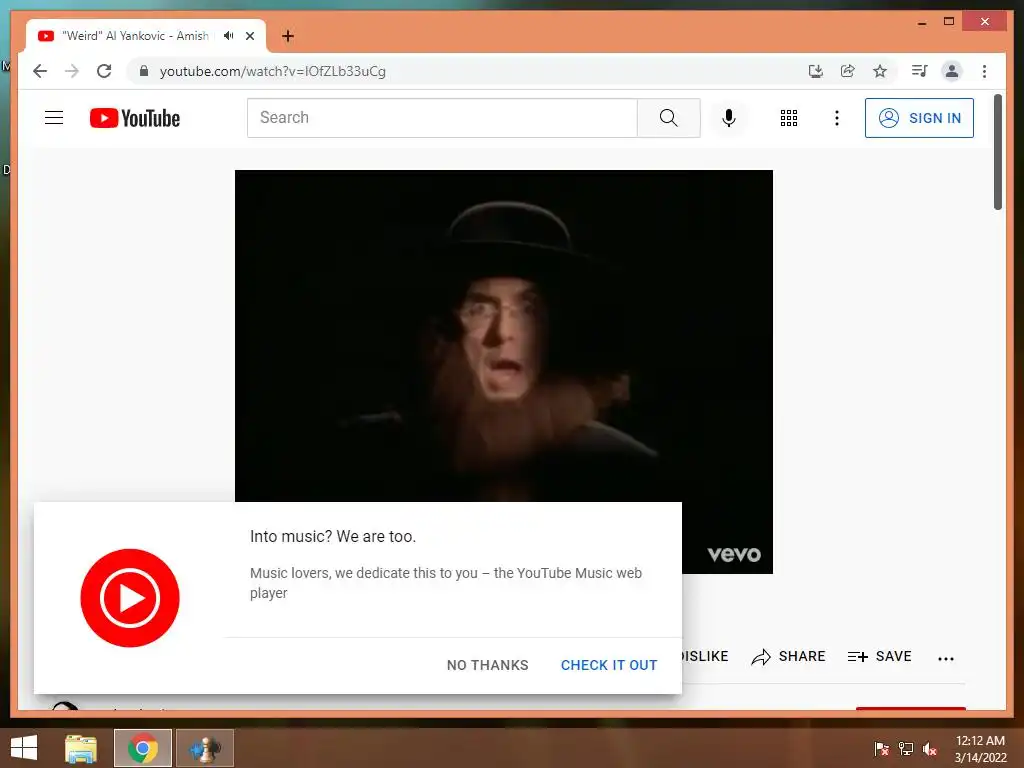Reload the current page

tap(104, 71)
